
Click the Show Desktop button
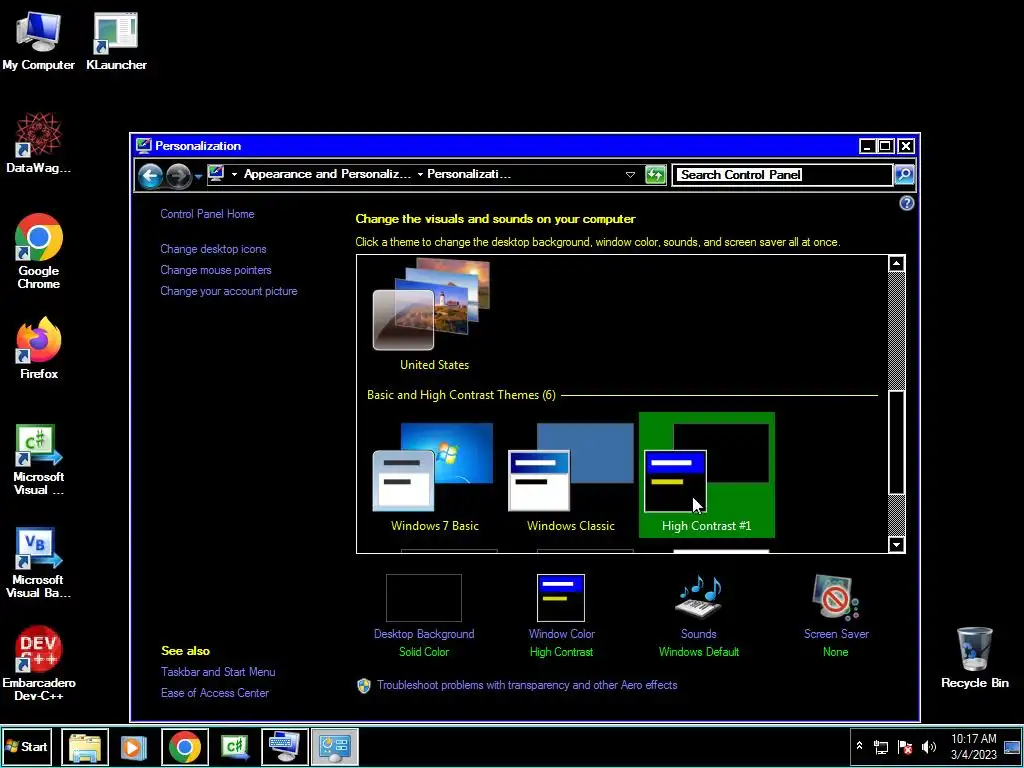point(1012,746)
